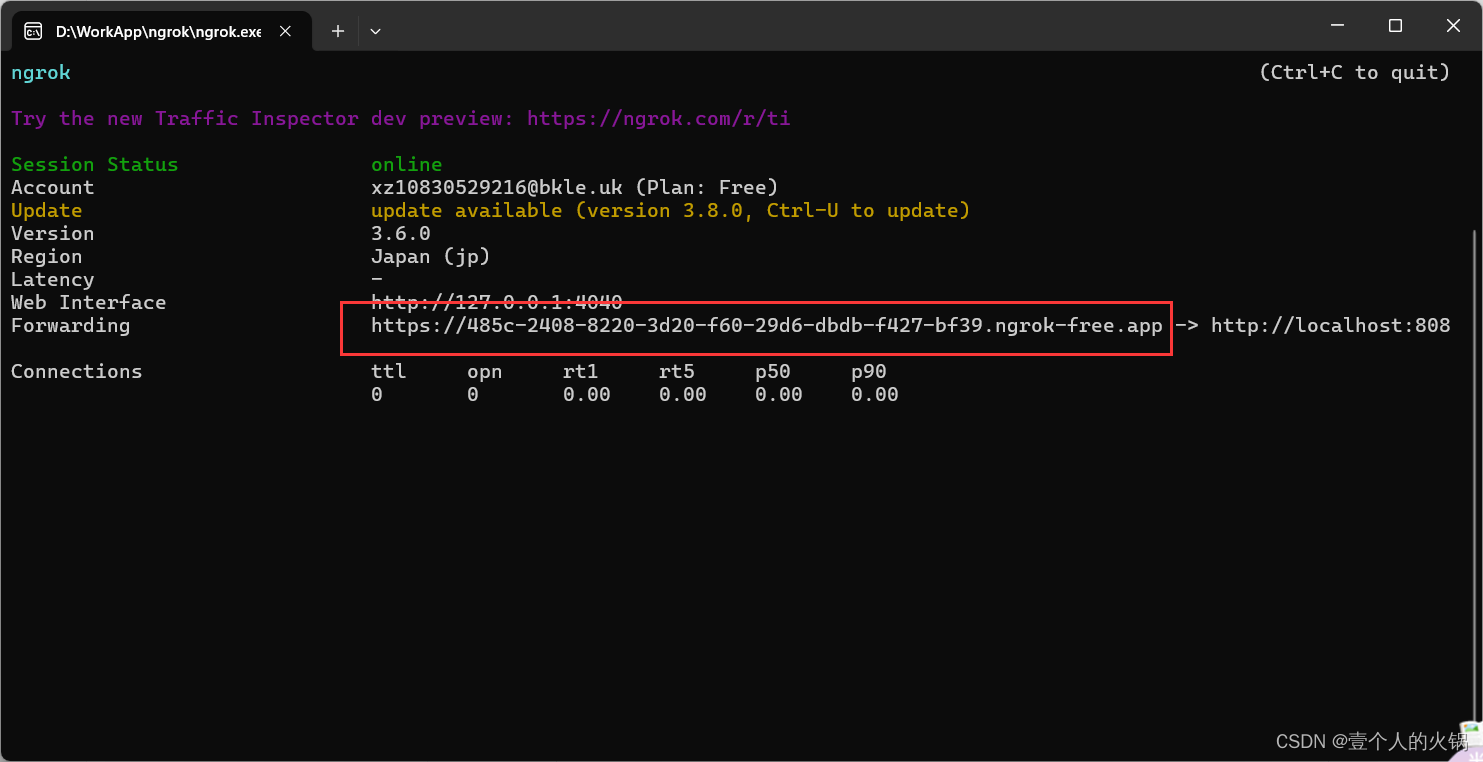Click the http://localhost:808 target address

point(1330,326)
